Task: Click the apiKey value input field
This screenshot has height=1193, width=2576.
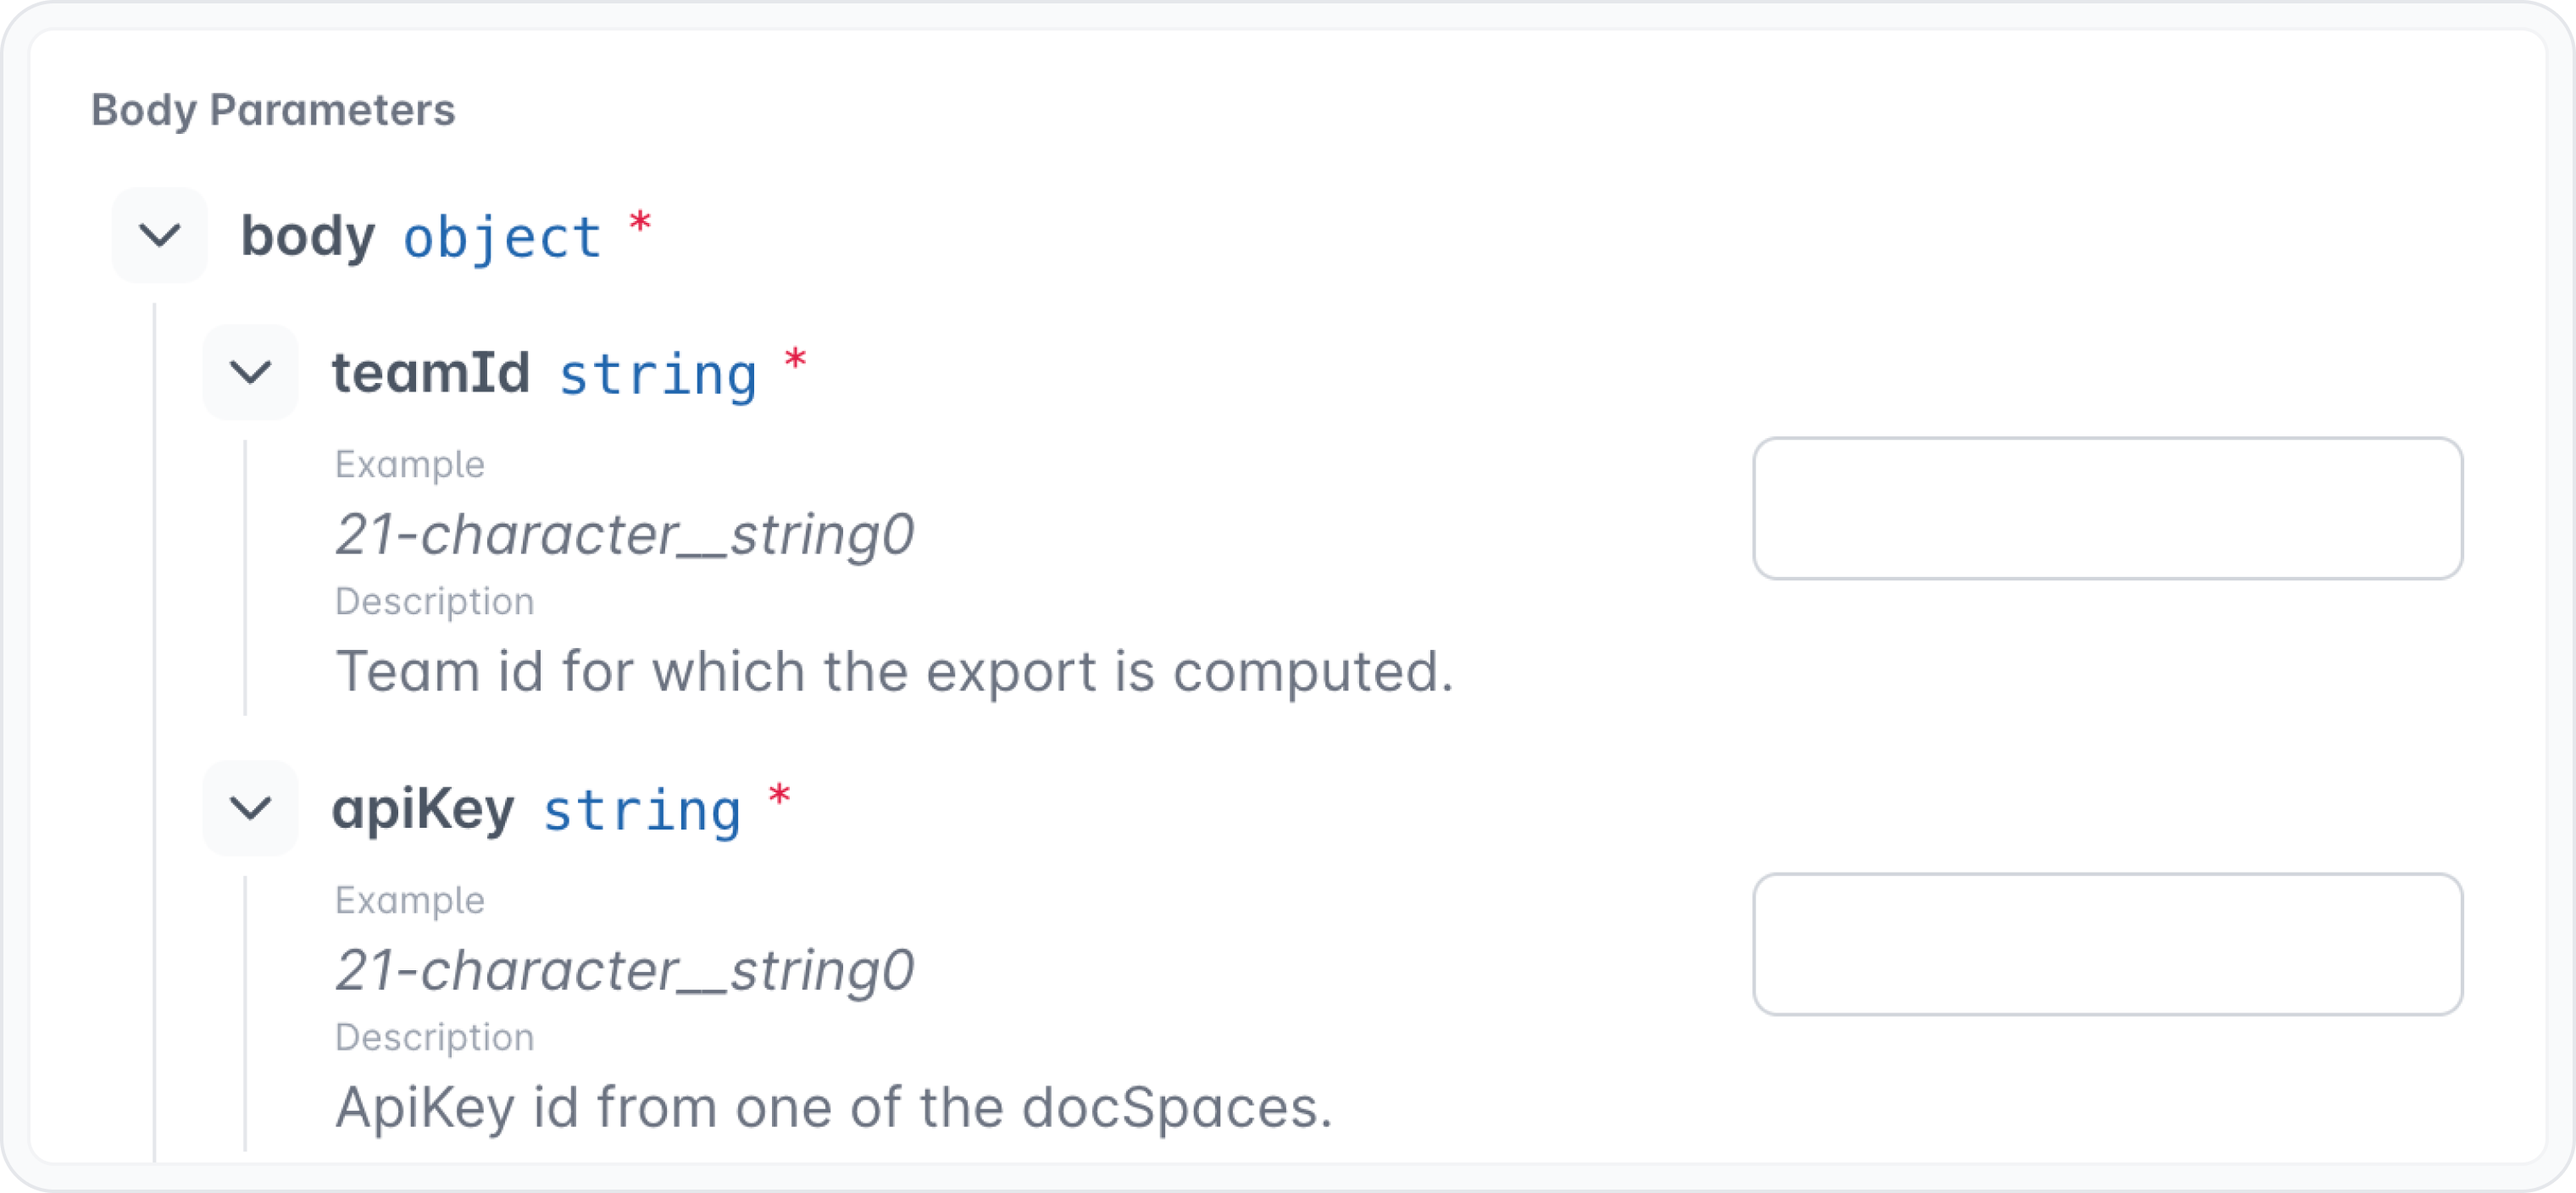Action: [2107, 944]
